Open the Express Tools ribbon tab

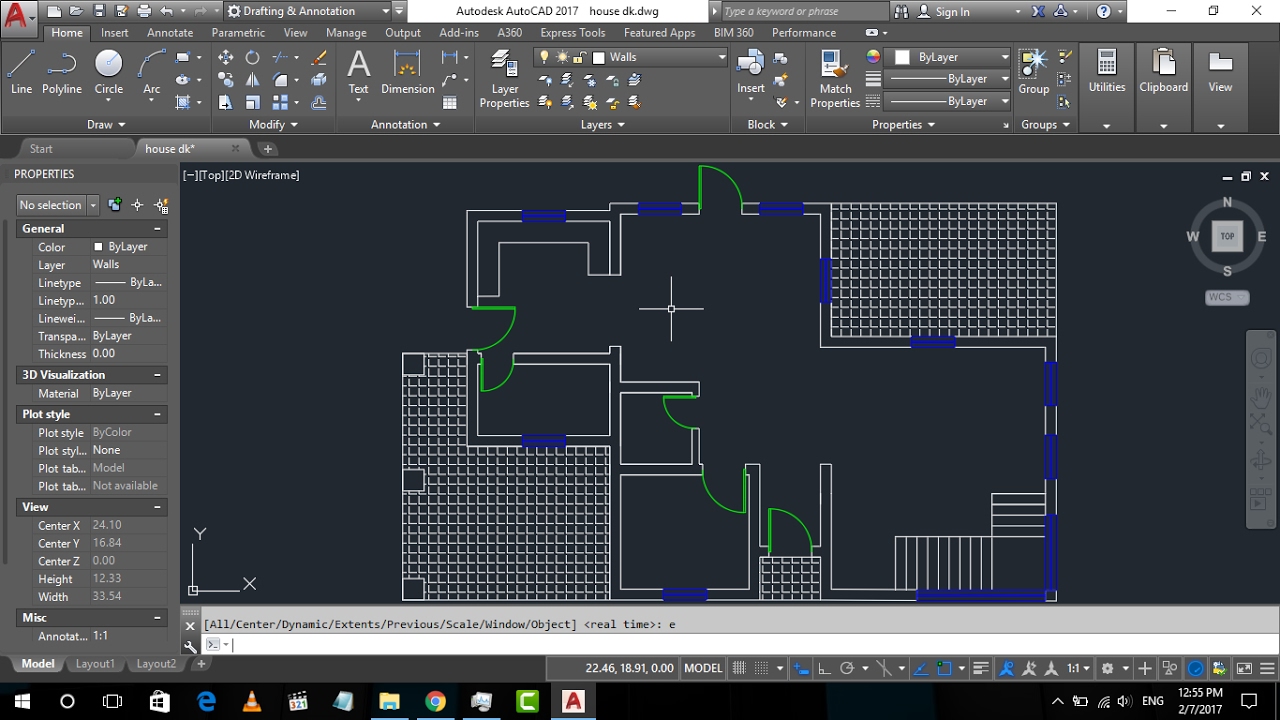[573, 33]
